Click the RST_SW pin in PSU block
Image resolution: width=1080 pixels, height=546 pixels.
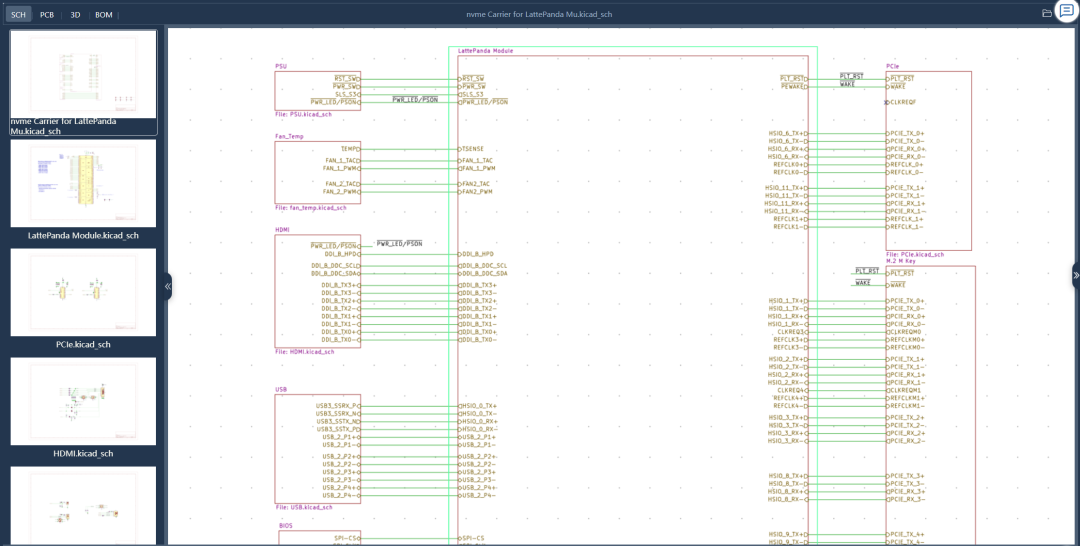[346, 78]
